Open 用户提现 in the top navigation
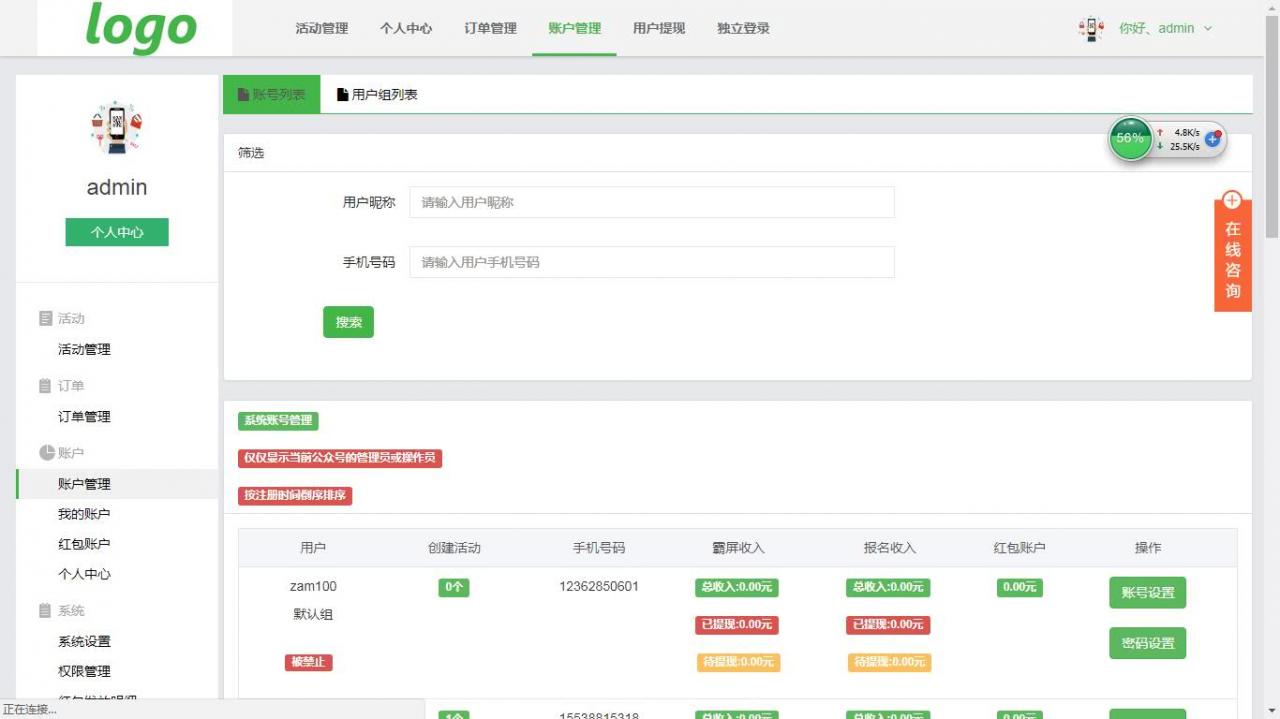The image size is (1280, 719). (x=658, y=29)
